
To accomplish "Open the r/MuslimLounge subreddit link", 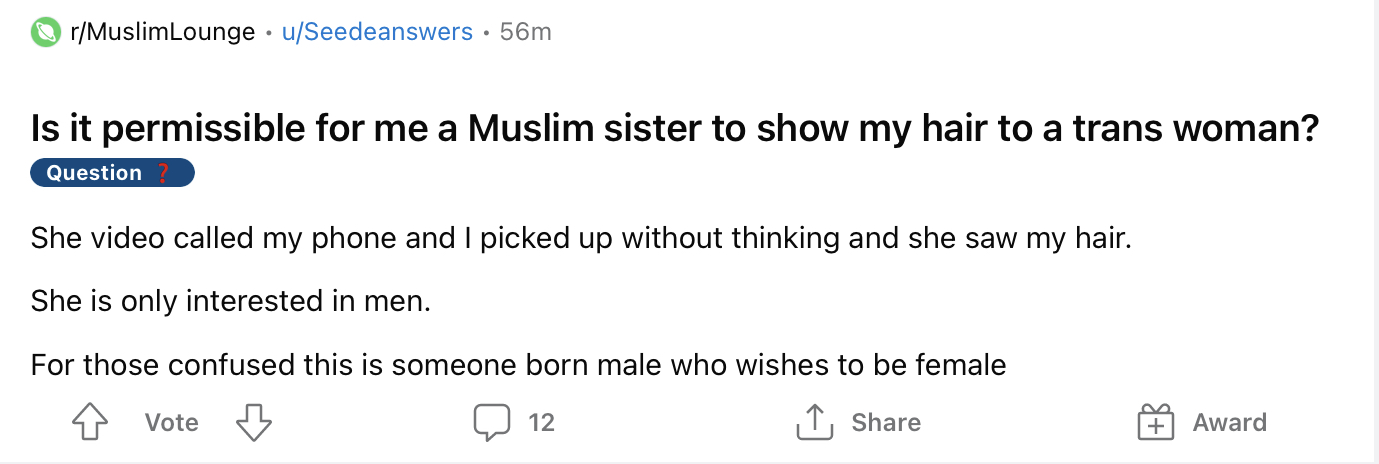I will (162, 32).
